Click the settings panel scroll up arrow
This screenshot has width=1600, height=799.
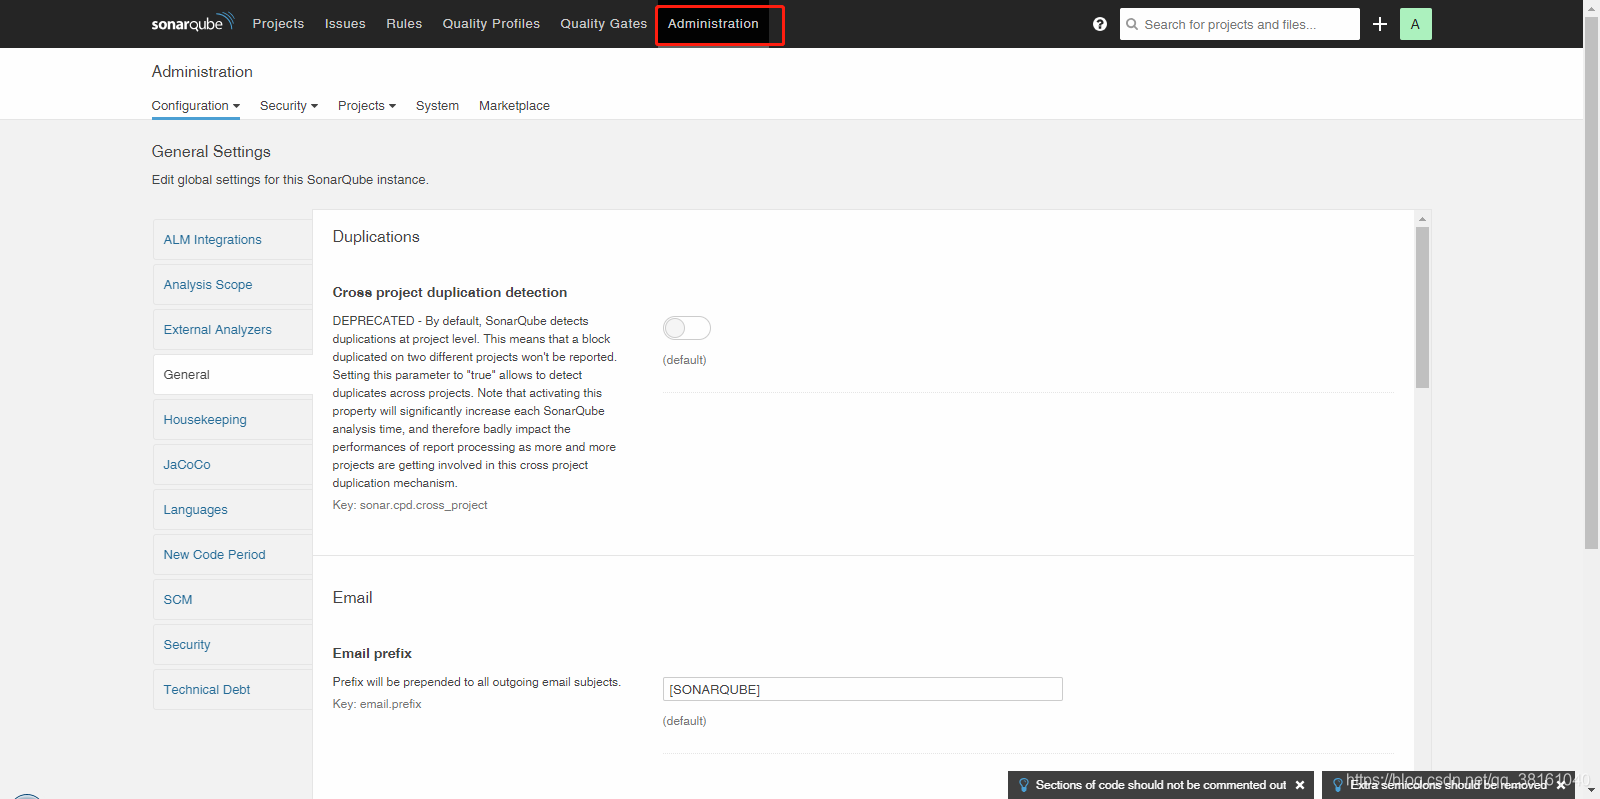point(1422,218)
